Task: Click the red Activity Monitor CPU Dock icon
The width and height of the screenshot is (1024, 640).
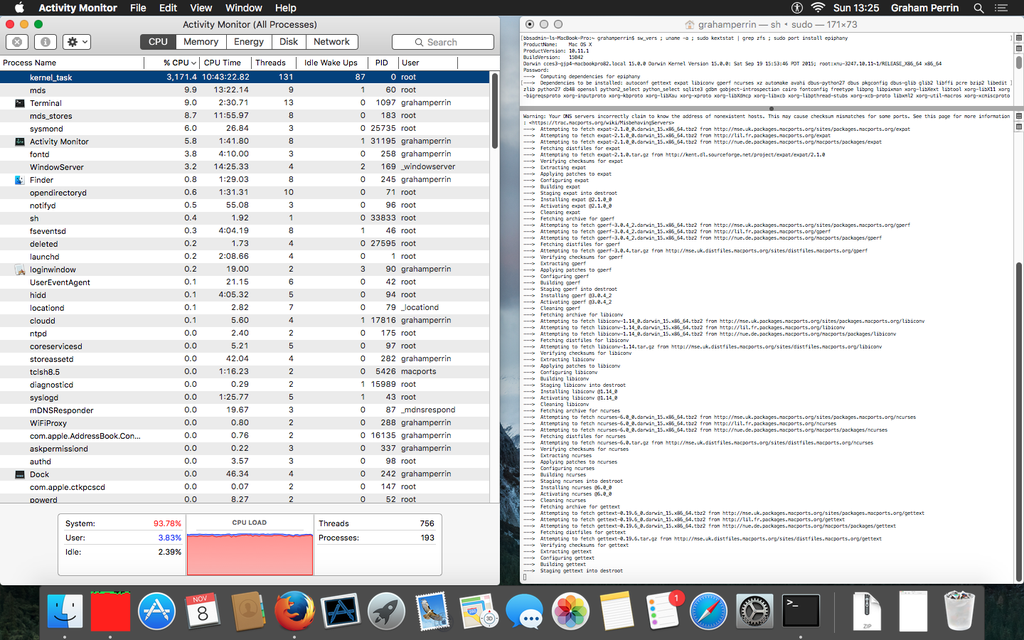Action: pyautogui.click(x=110, y=612)
